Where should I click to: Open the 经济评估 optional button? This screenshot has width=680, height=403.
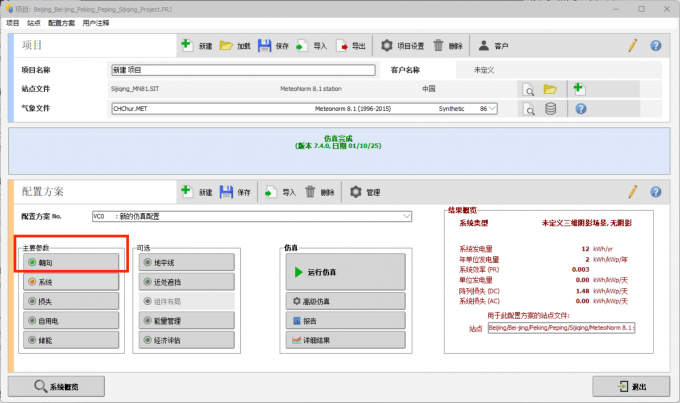(187, 341)
